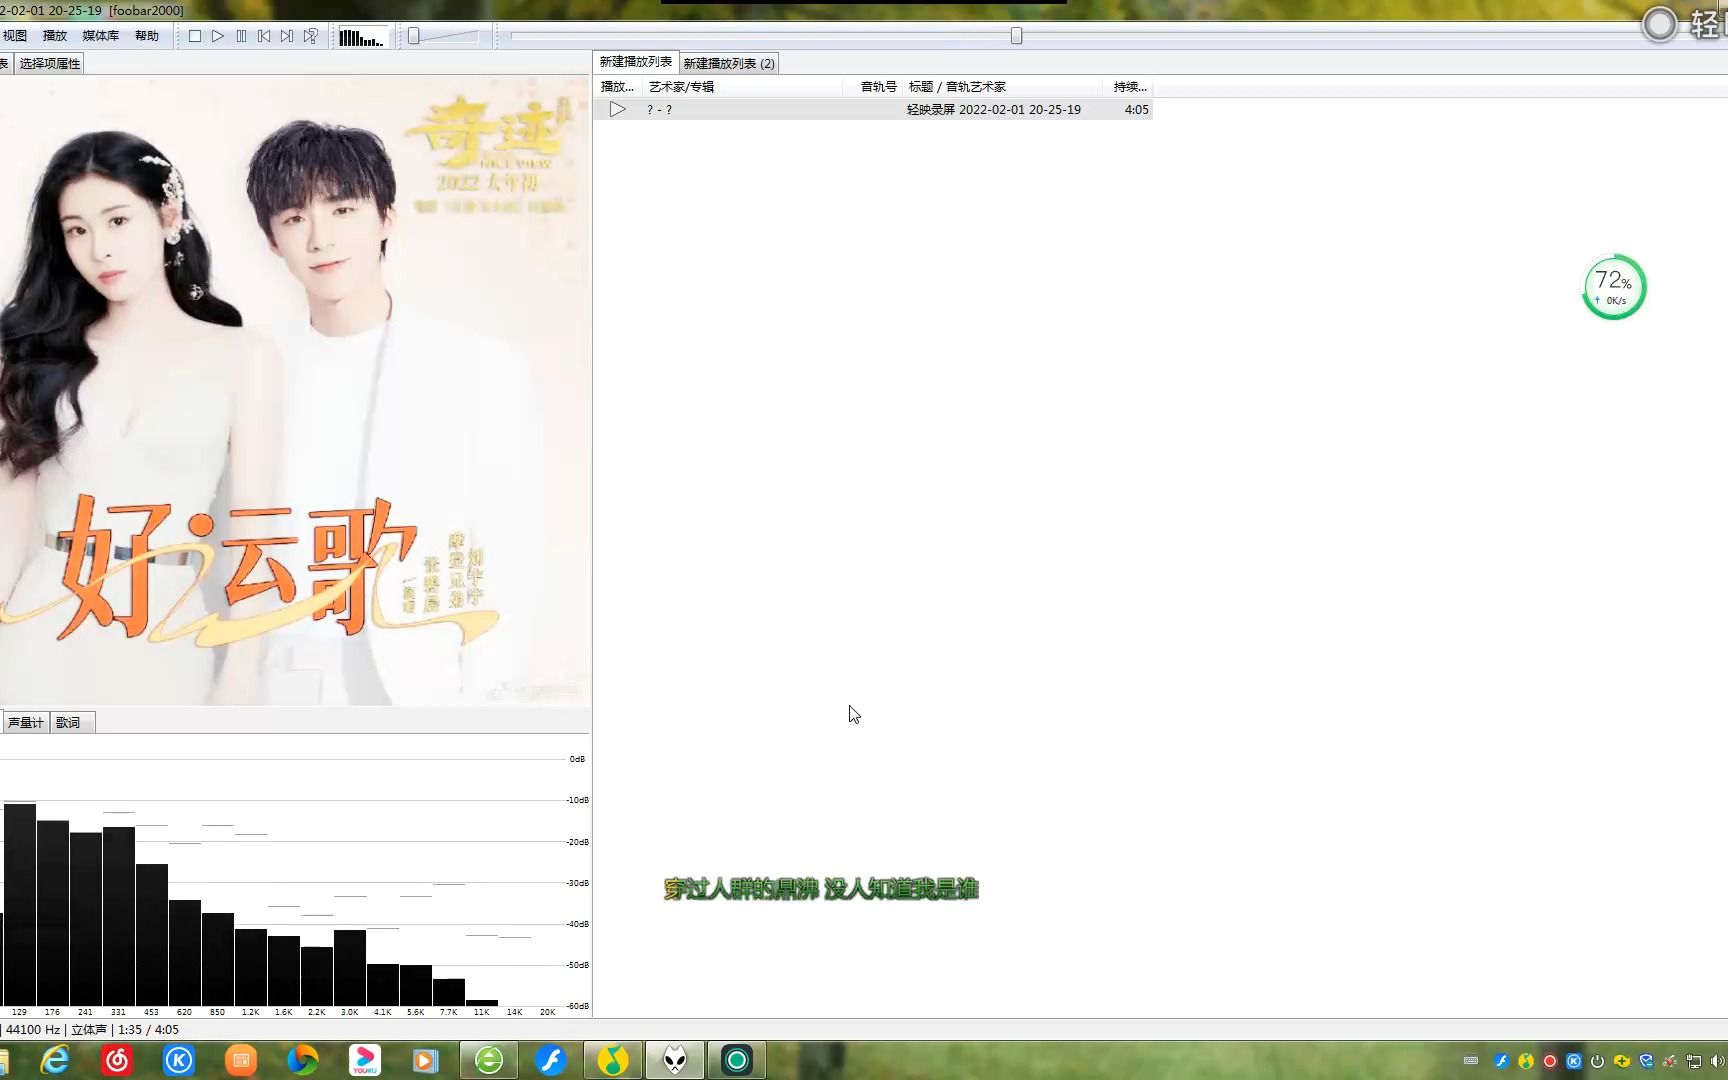Open the 播放 (Playback) menu
The width and height of the screenshot is (1728, 1080).
(x=55, y=36)
